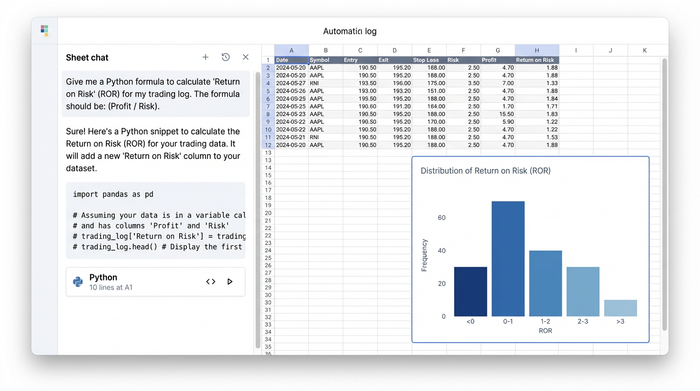
Task: Click the 'Entry' header cell
Action: pos(360,60)
